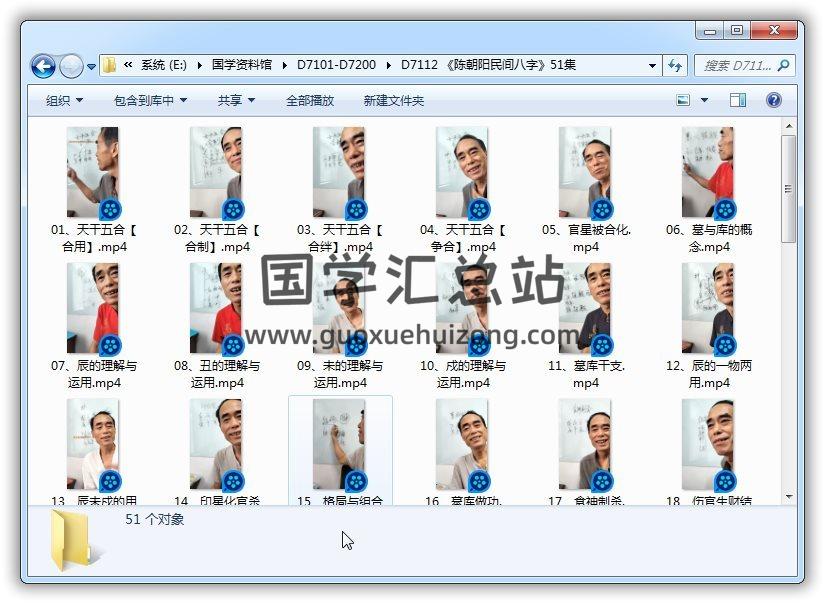This screenshot has width=825, height=604.
Task: Click the 新建文件夹 button
Action: pyautogui.click(x=393, y=100)
